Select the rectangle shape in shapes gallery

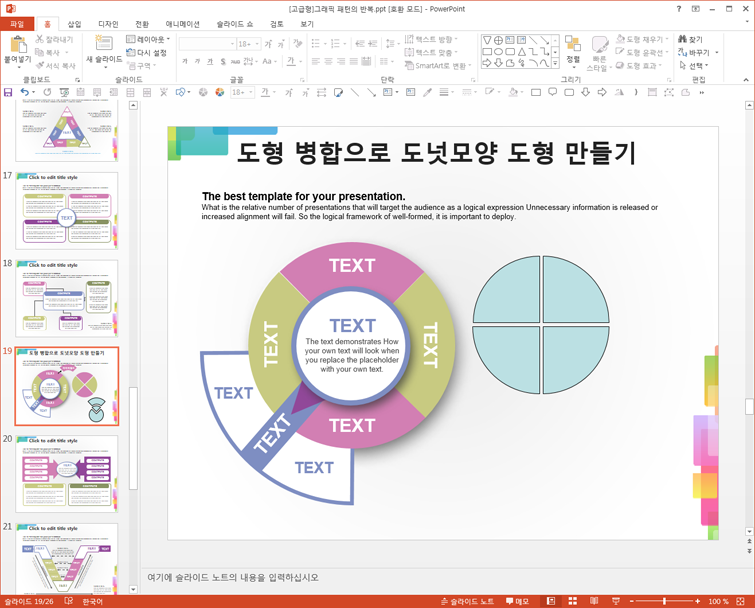tap(487, 52)
